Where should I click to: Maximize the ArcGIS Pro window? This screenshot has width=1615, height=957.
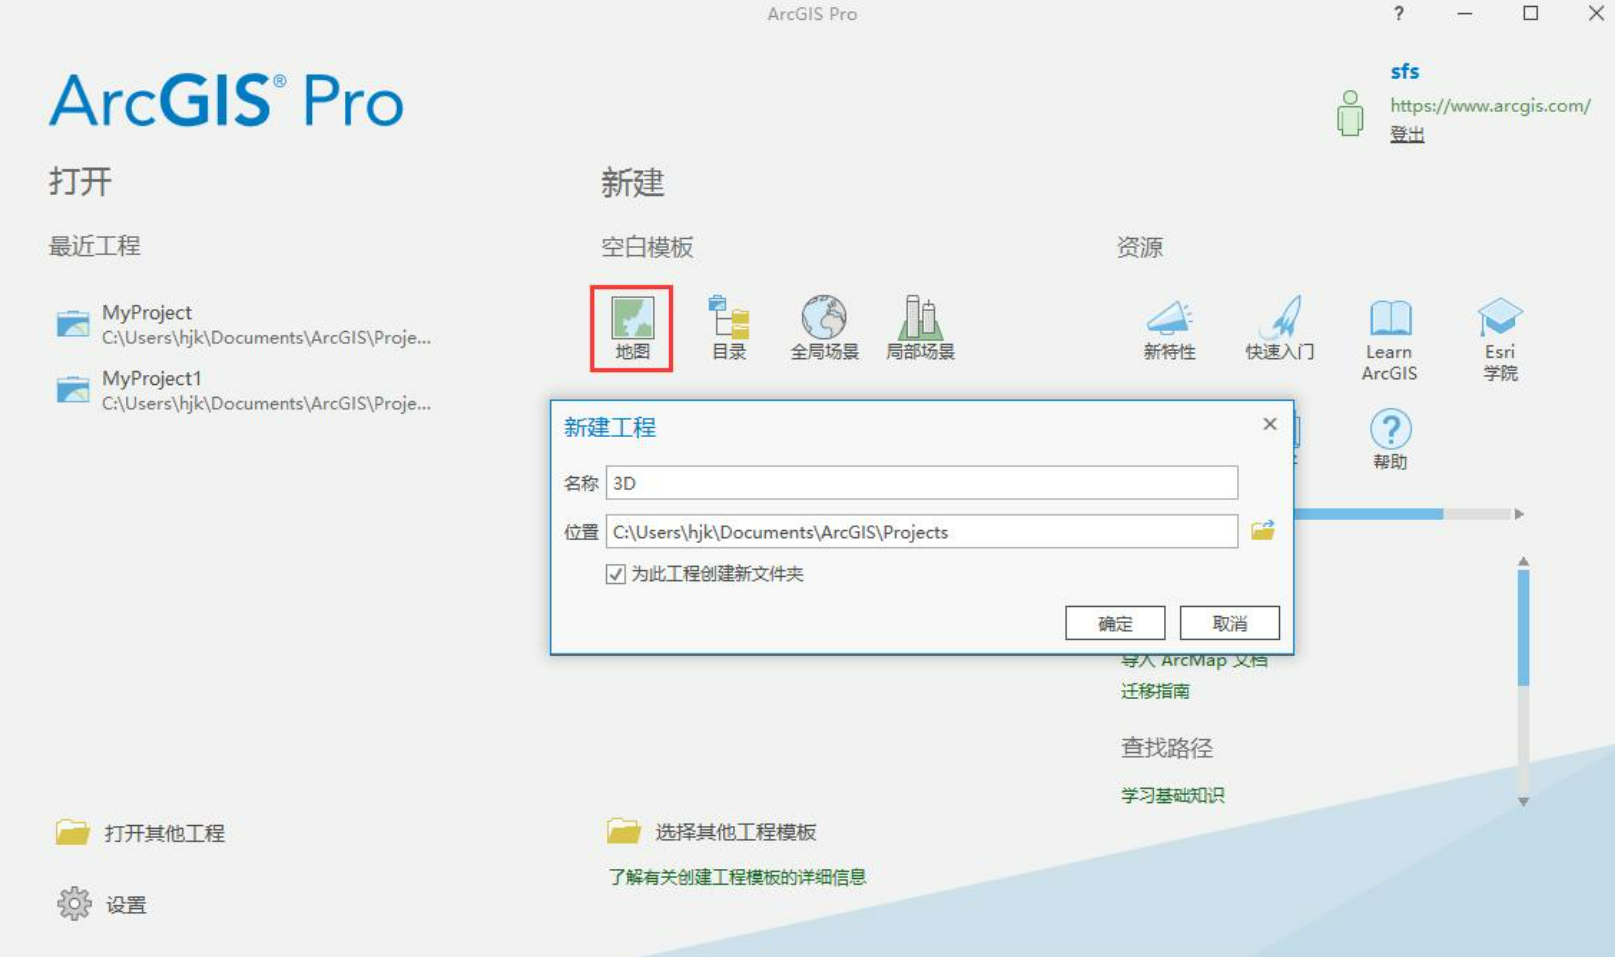pyautogui.click(x=1530, y=13)
